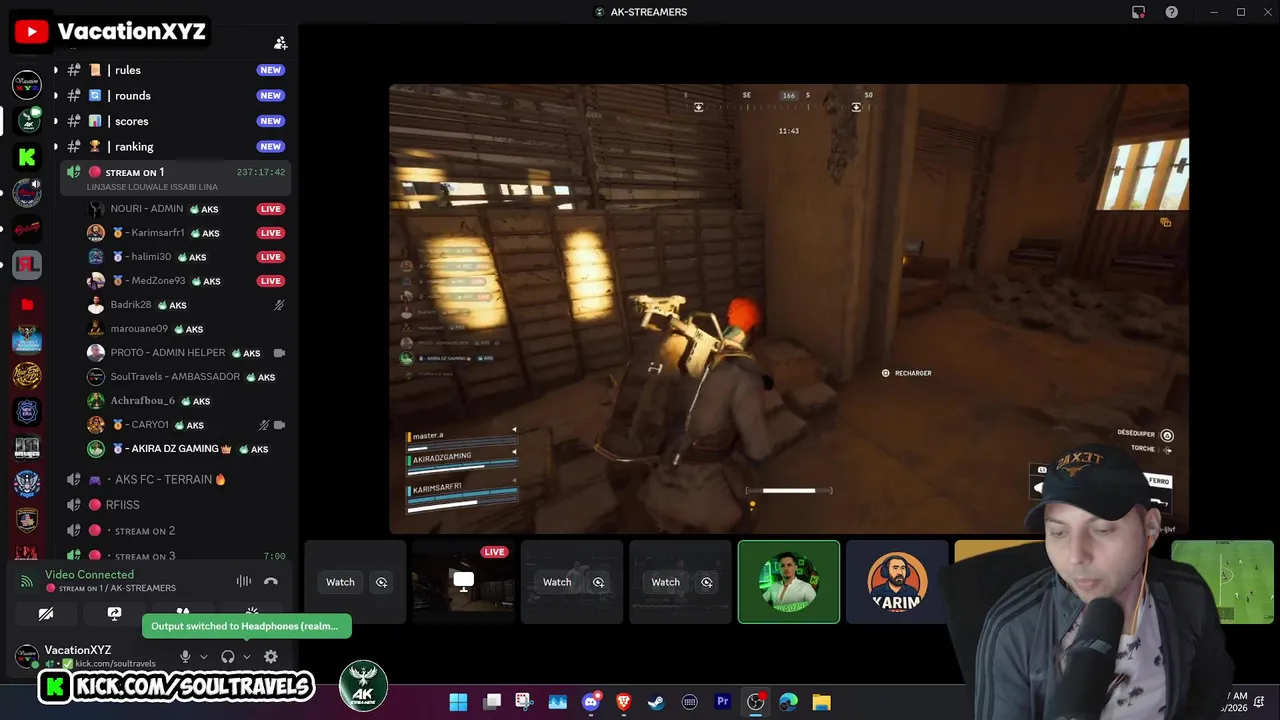Screen dimensions: 1280x720
Task: Select user Achrafbou_6 in voice channel
Action: [186, 401]
